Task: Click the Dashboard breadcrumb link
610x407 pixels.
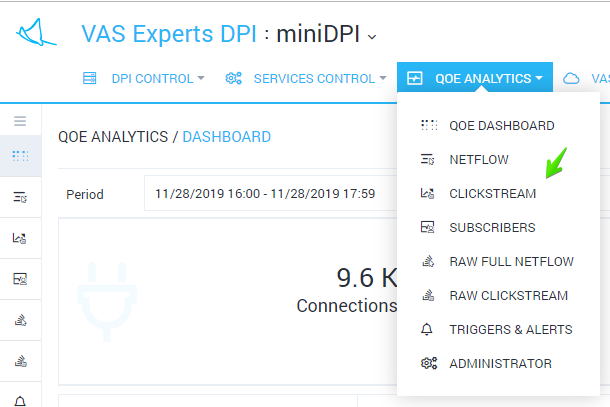Action: coord(226,137)
